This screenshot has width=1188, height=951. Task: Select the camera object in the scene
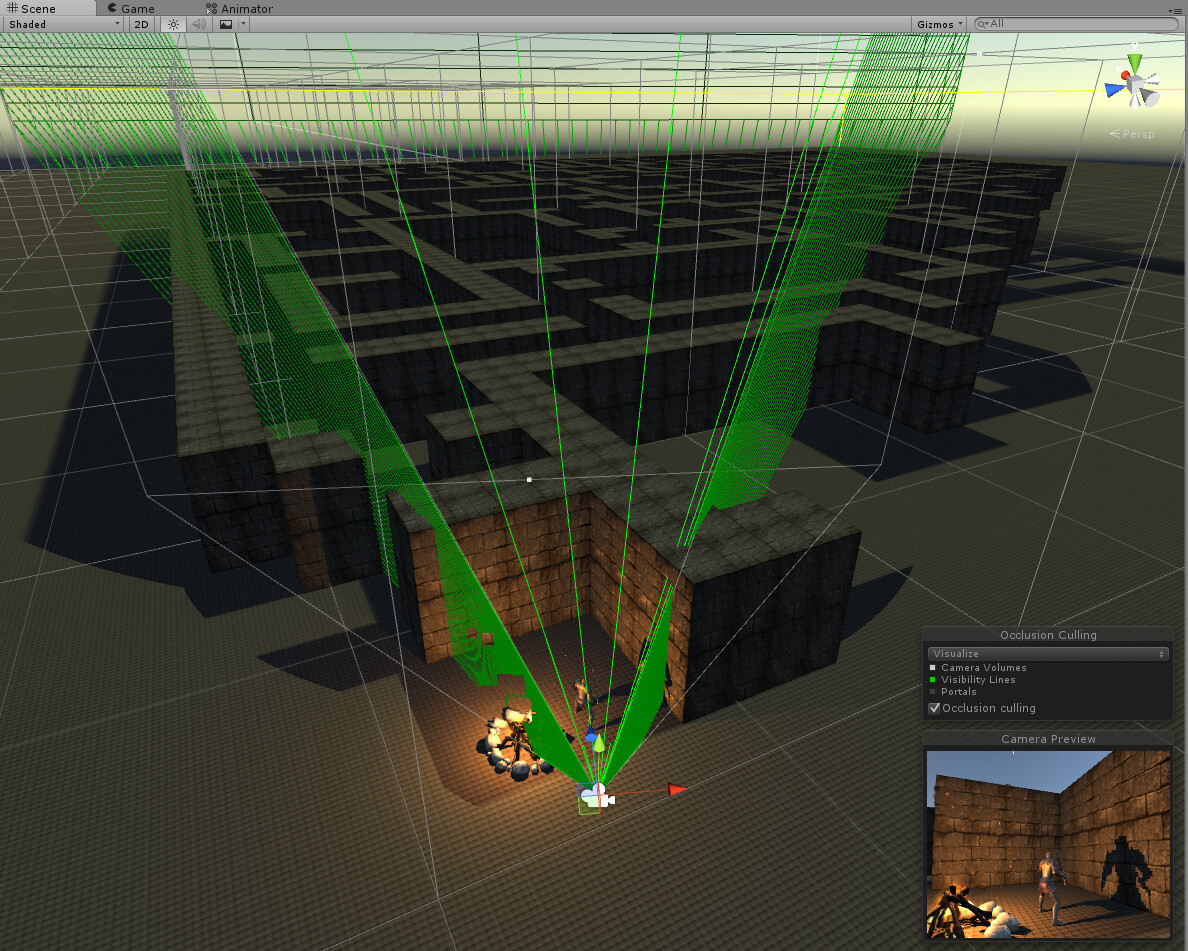point(595,795)
